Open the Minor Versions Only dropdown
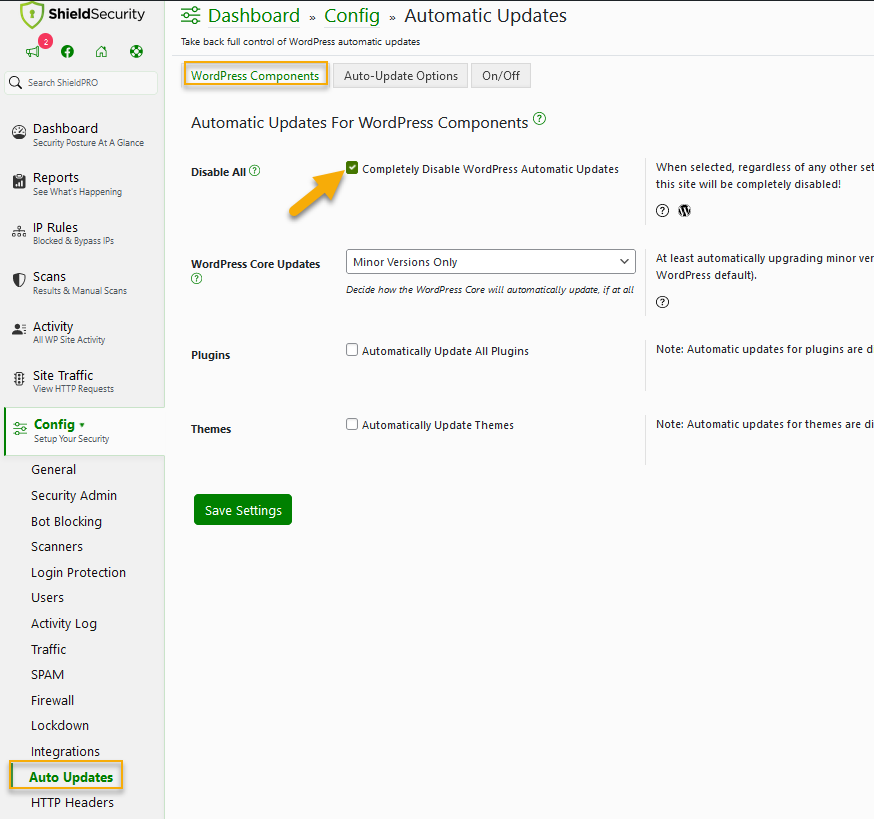This screenshot has height=819, width=874. tap(491, 261)
